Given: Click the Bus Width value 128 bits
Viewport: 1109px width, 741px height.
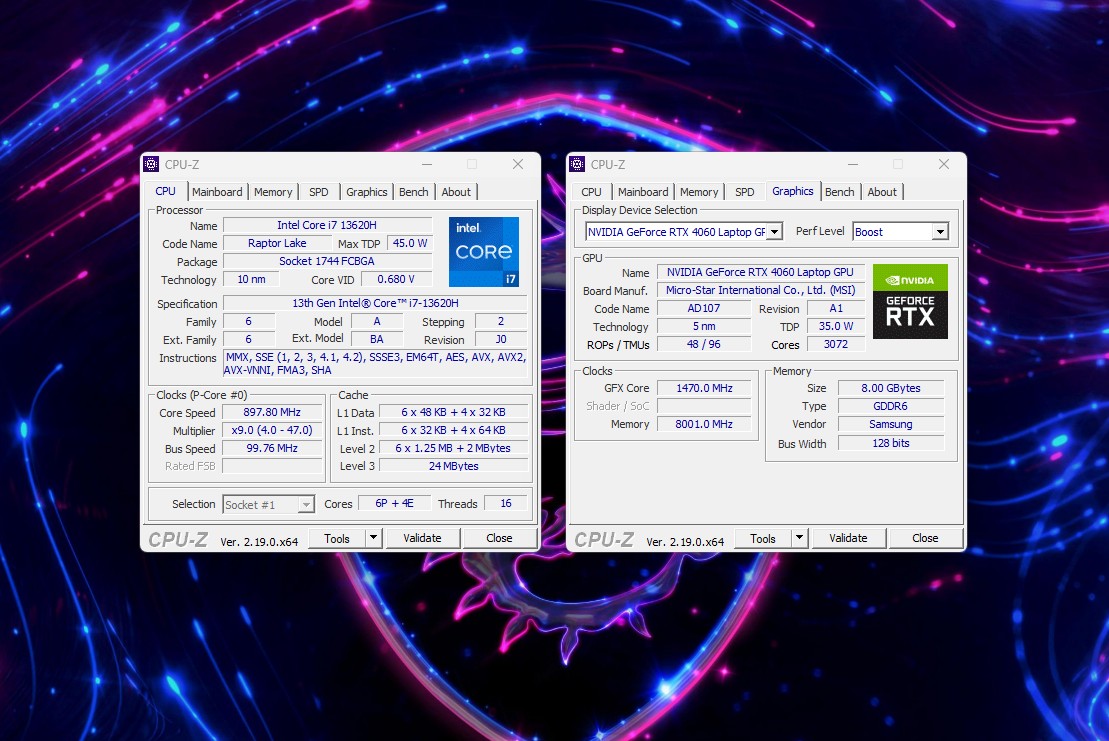Looking at the screenshot, I should click(891, 443).
